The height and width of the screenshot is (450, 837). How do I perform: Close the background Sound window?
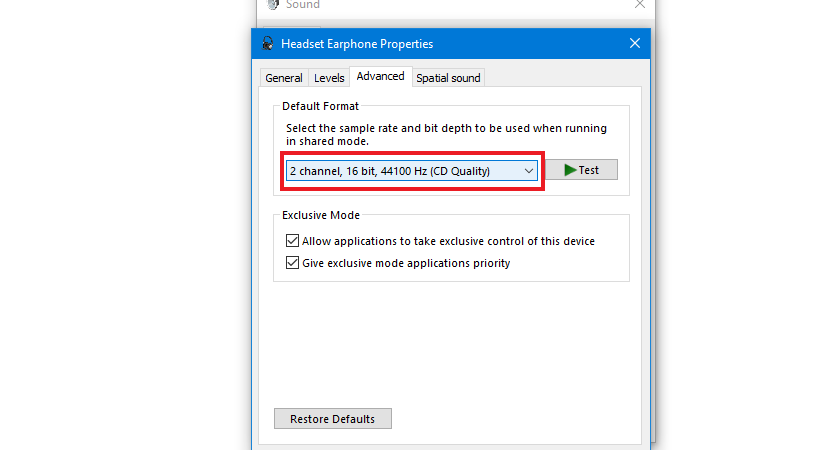[x=640, y=4]
